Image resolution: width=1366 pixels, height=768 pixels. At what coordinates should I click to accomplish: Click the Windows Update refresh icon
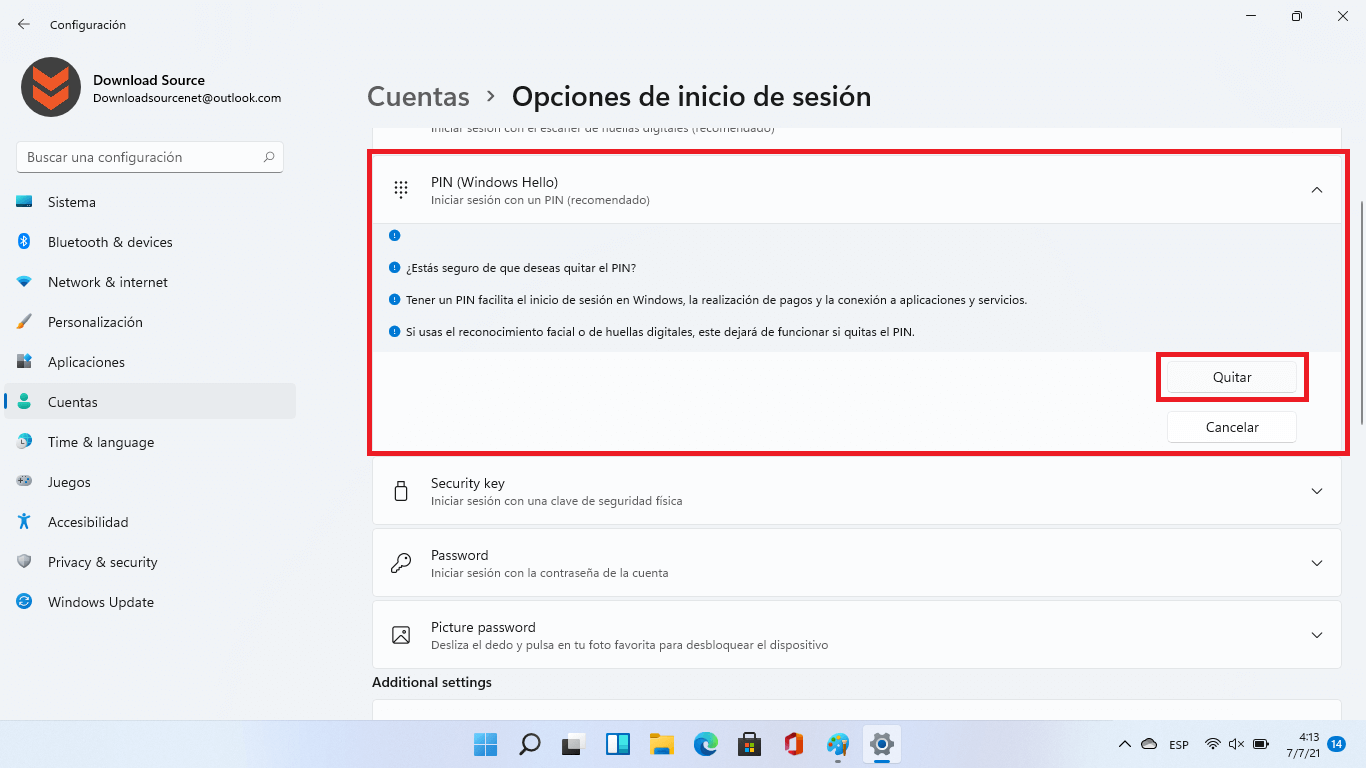pos(24,602)
